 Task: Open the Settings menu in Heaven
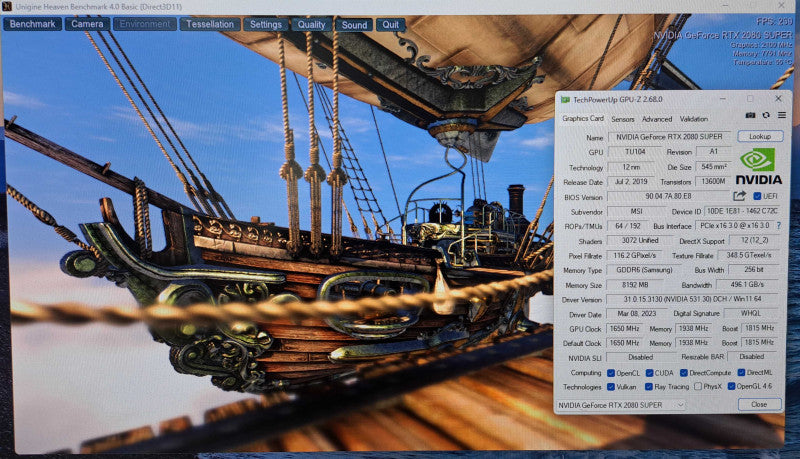[266, 24]
